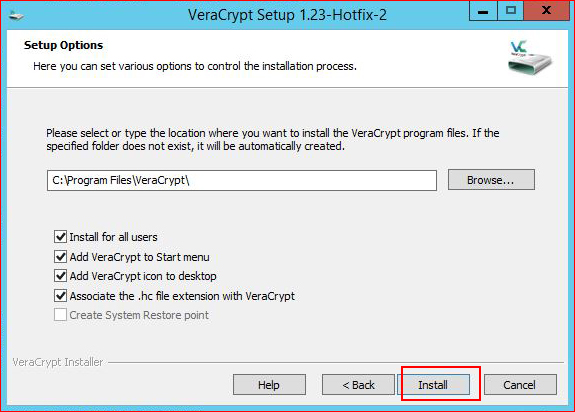This screenshot has height=412, width=575.
Task: Click the VeraCrypt Installer label text
Action: coord(58,362)
